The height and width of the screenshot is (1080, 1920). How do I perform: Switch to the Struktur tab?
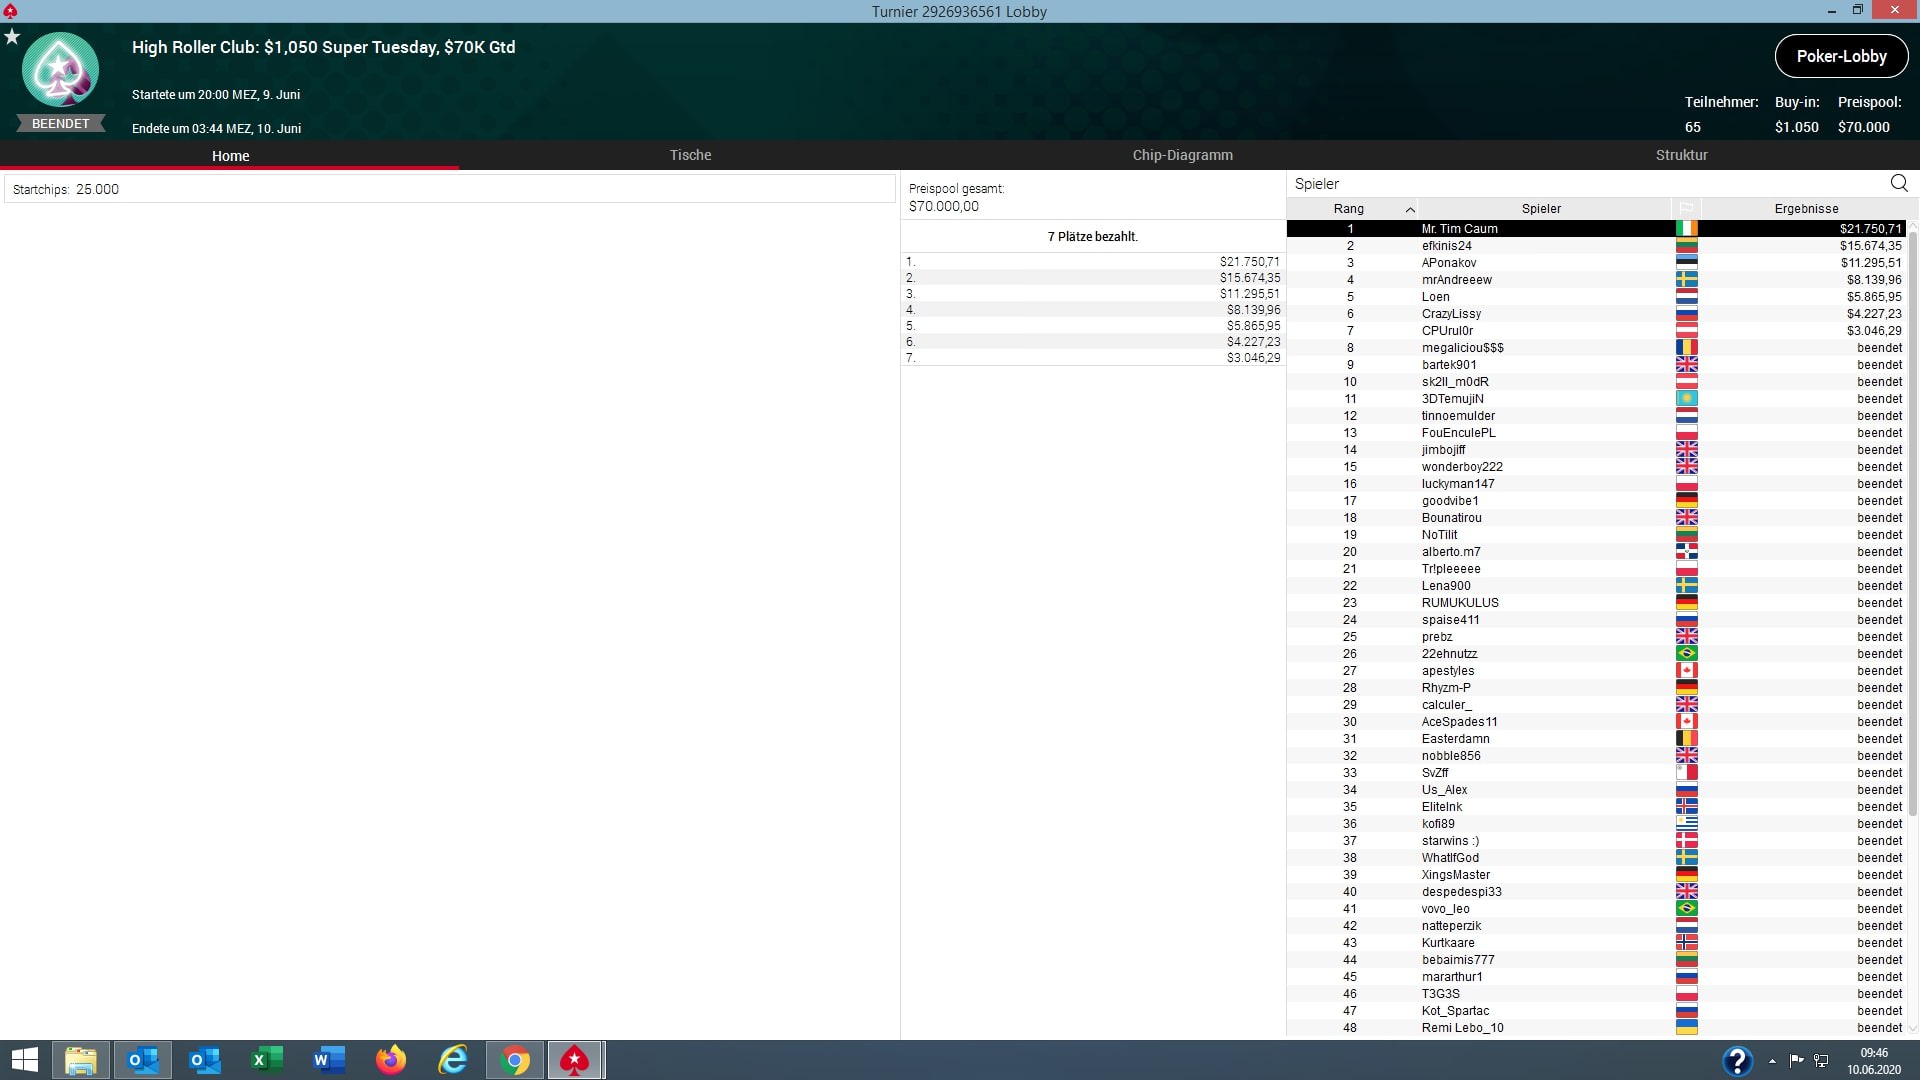(1681, 155)
